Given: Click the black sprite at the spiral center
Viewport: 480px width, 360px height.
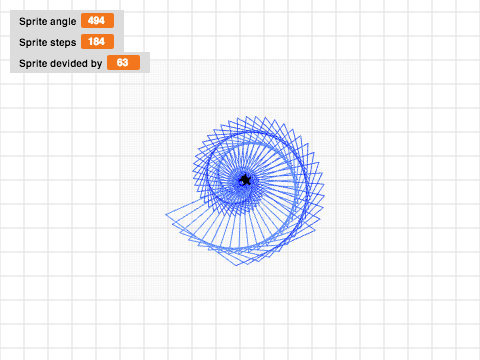Looking at the screenshot, I should click(x=245, y=180).
